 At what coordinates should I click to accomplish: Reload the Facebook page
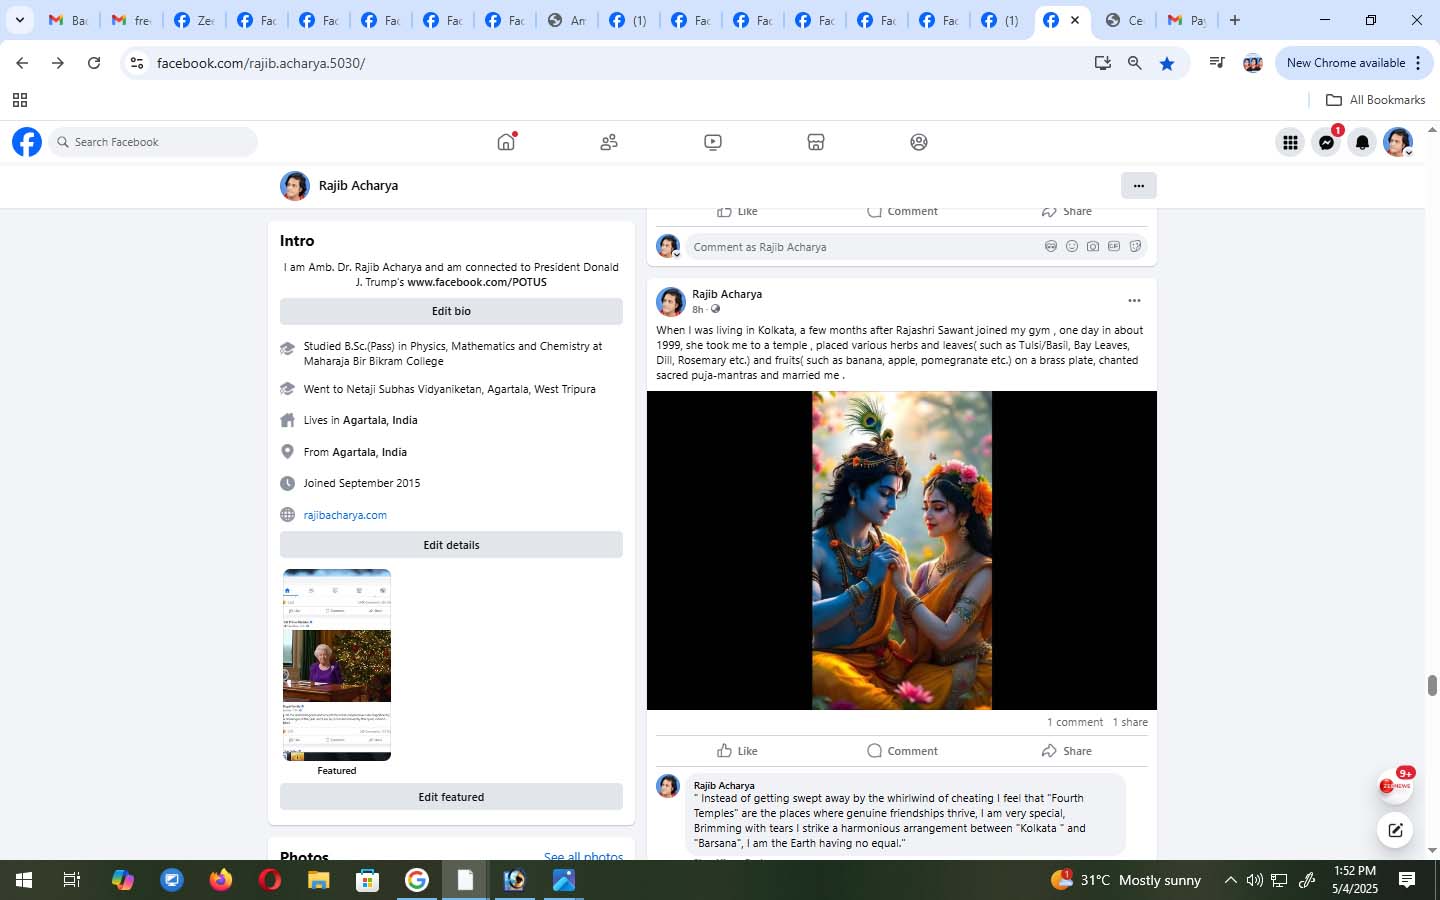click(x=94, y=63)
